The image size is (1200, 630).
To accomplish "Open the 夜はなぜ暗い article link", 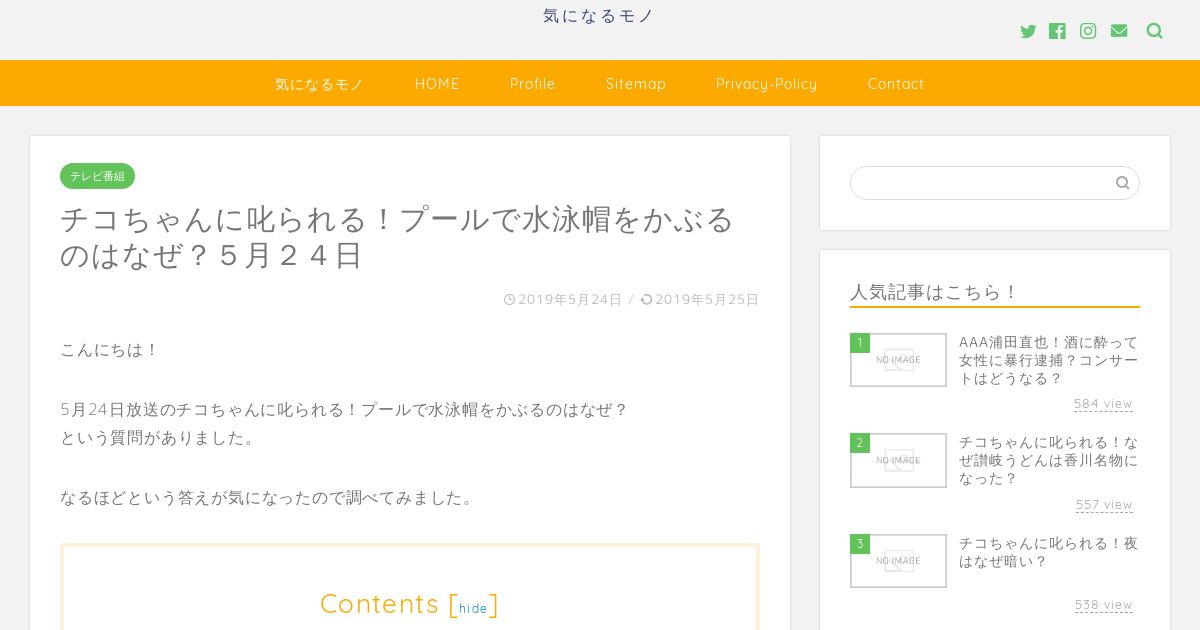I will click(x=1049, y=552).
